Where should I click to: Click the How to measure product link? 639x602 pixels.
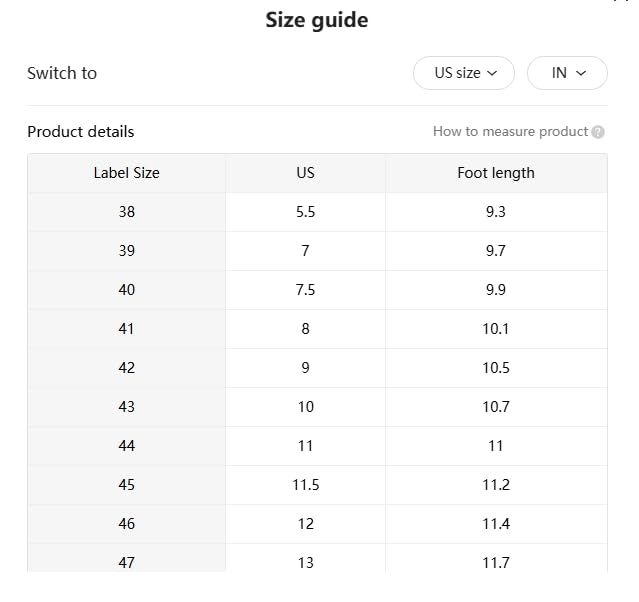(510, 131)
